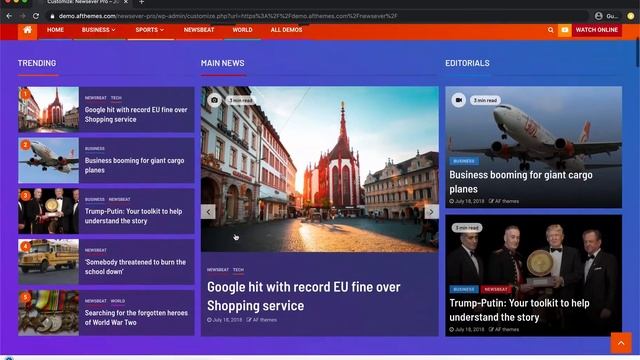Open the All Demos menu item
Screen dimensions: 640x360
[x=286, y=30]
